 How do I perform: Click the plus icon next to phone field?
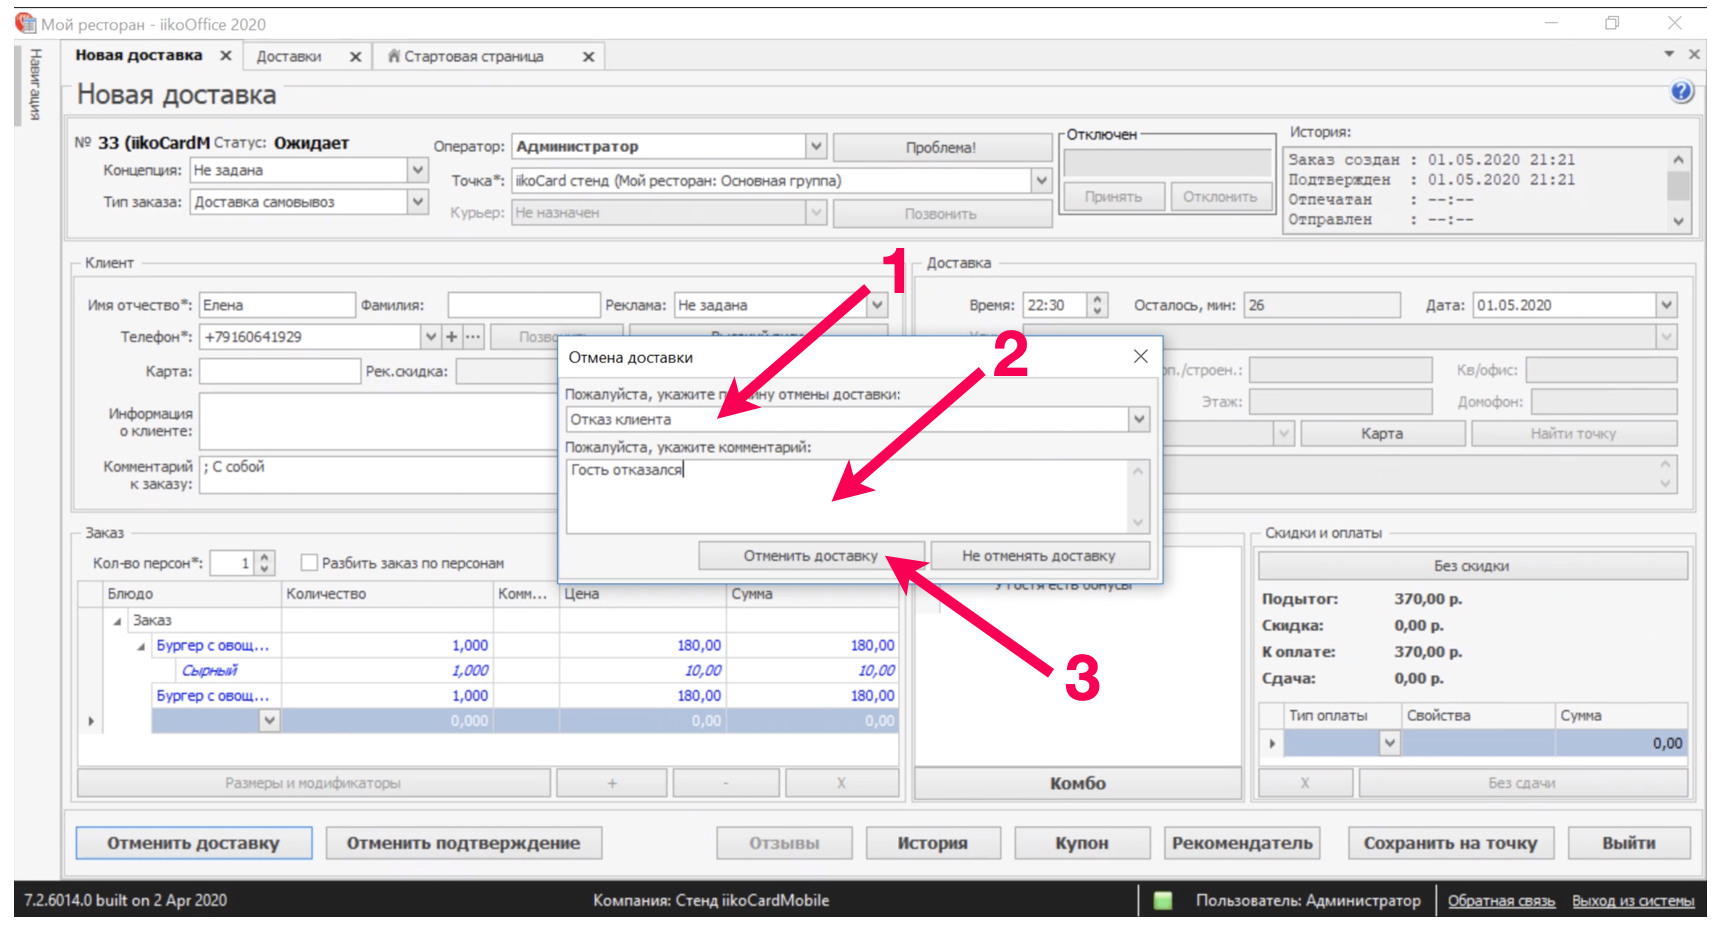pos(452,337)
